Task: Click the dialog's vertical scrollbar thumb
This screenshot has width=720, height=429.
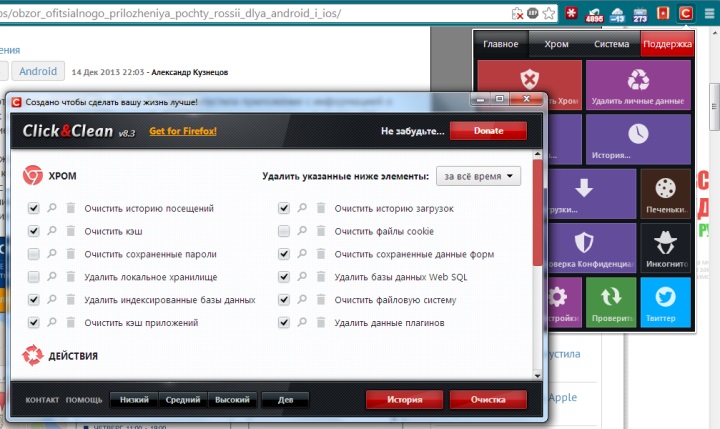Action: [538, 213]
